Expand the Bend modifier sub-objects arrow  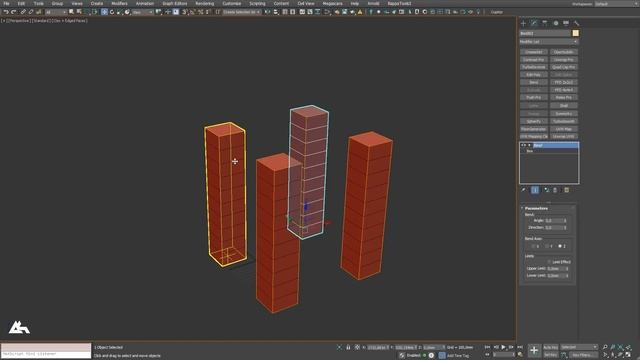point(529,145)
